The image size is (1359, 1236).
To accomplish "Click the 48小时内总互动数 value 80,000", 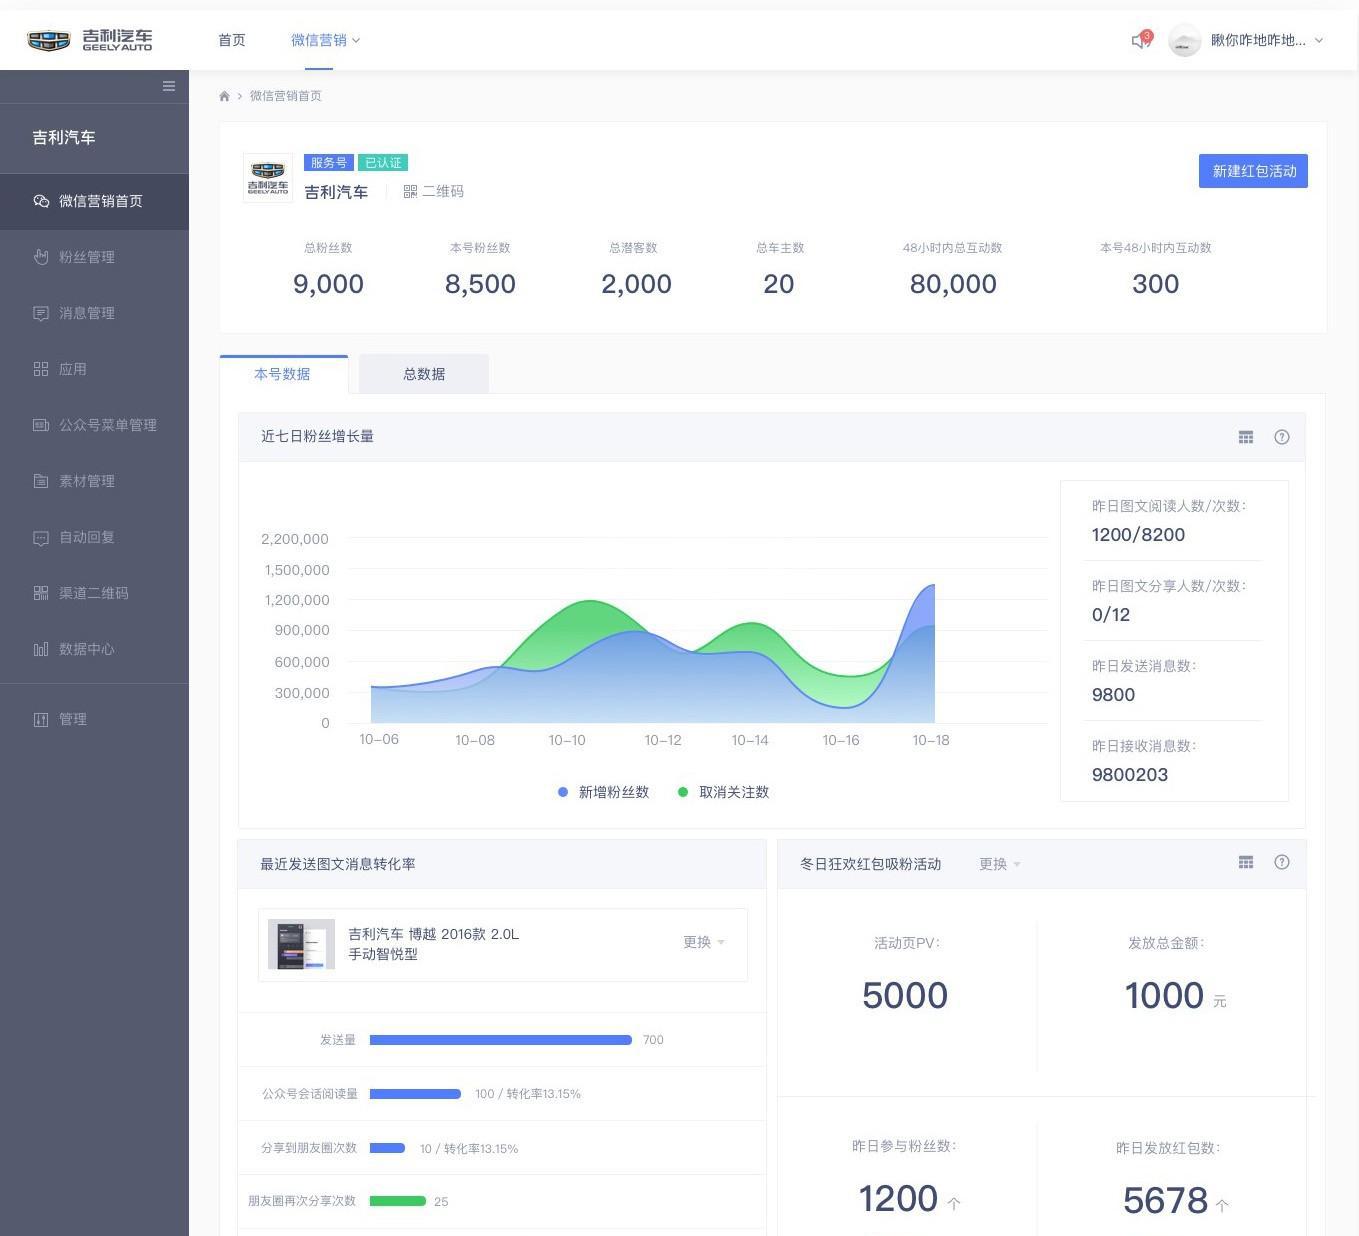I will click(x=953, y=284).
